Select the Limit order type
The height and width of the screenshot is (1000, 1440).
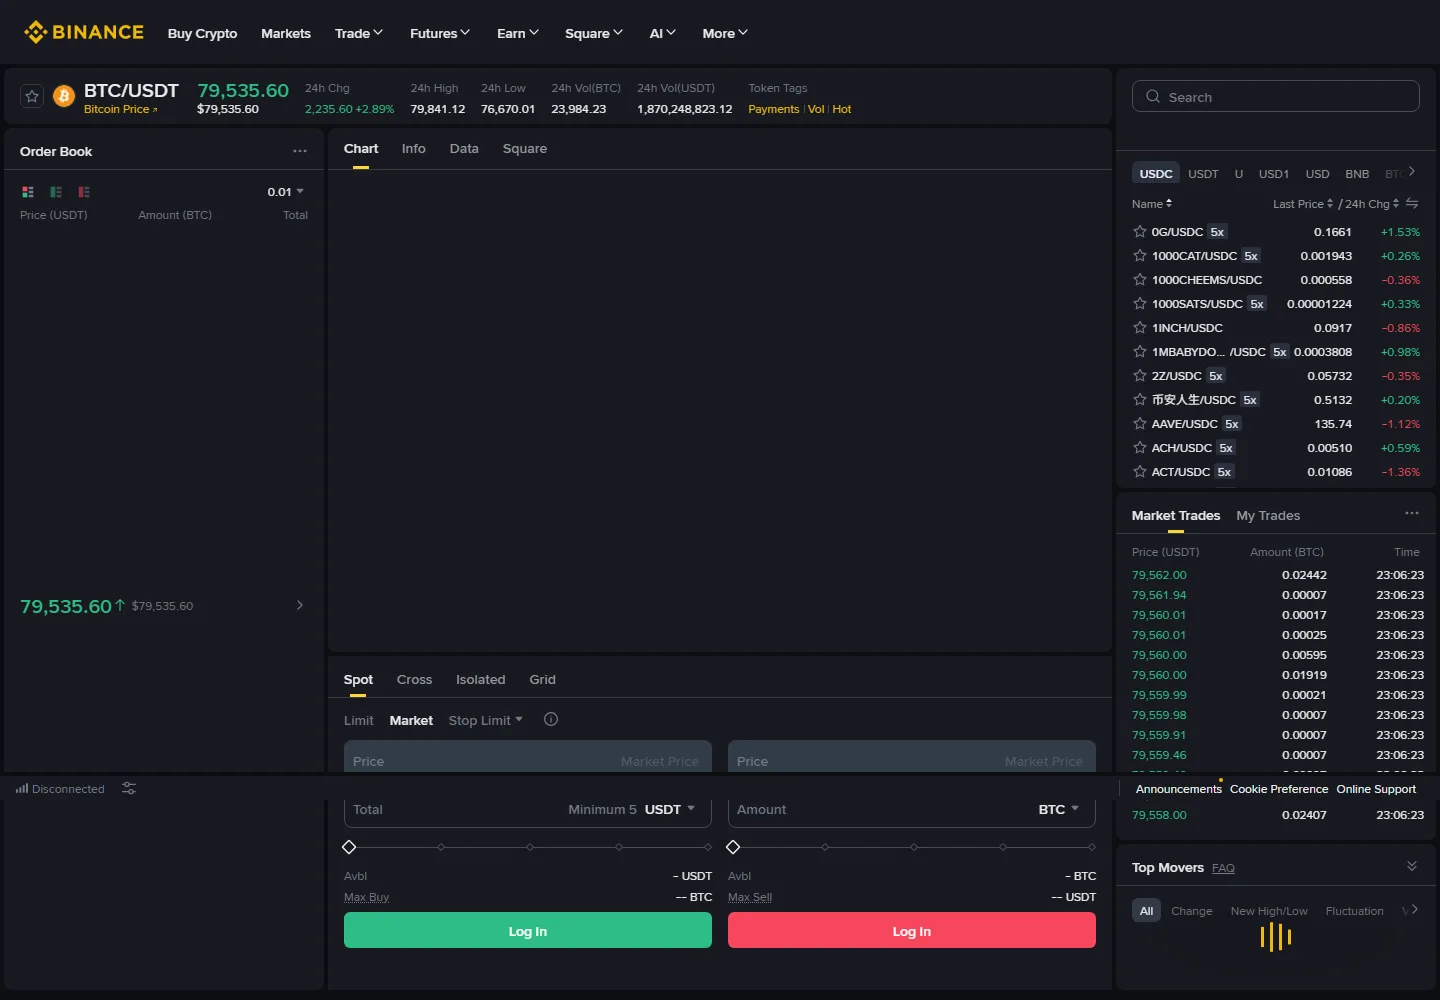pyautogui.click(x=358, y=720)
